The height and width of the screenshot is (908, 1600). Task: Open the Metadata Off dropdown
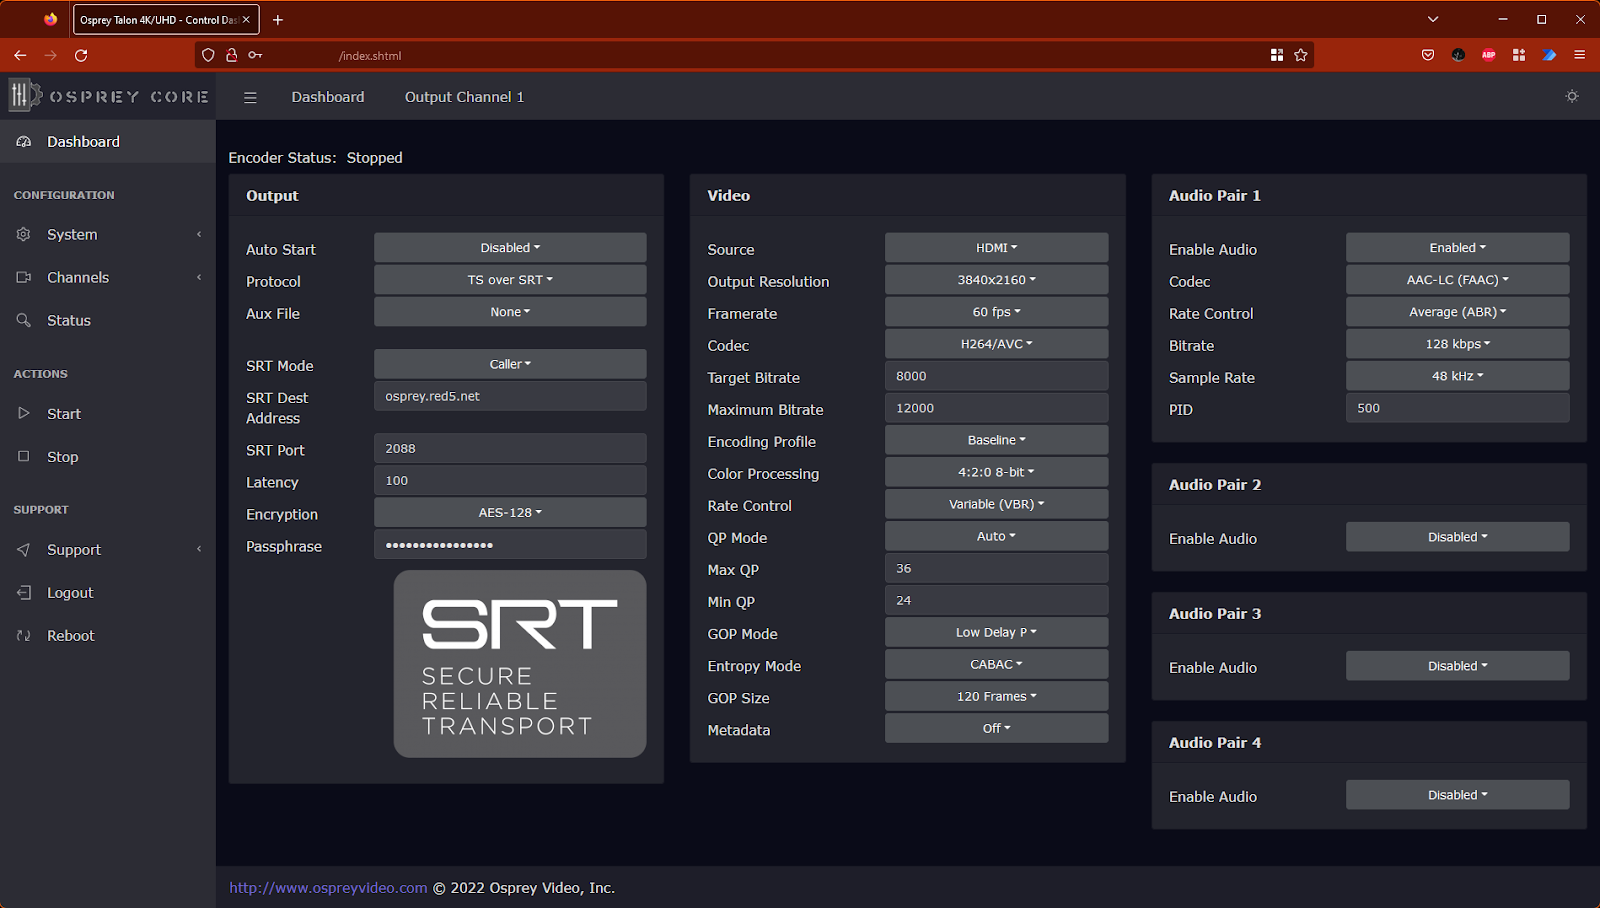[996, 728]
